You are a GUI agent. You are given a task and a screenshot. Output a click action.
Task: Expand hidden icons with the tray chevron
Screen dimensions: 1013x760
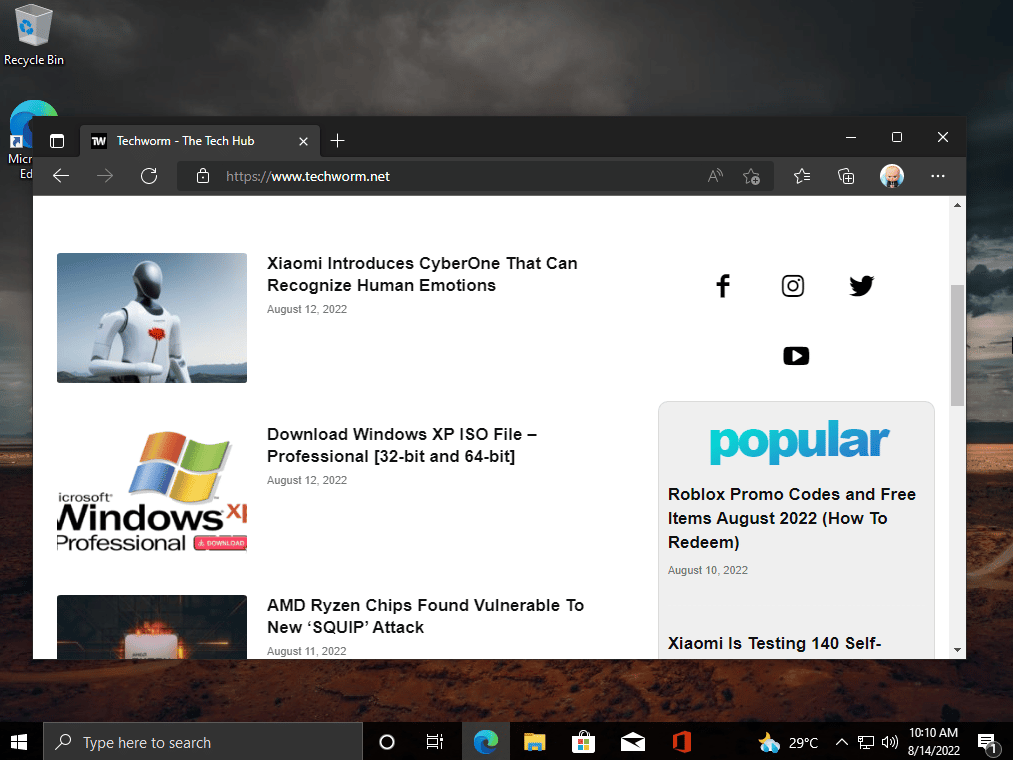(x=840, y=741)
